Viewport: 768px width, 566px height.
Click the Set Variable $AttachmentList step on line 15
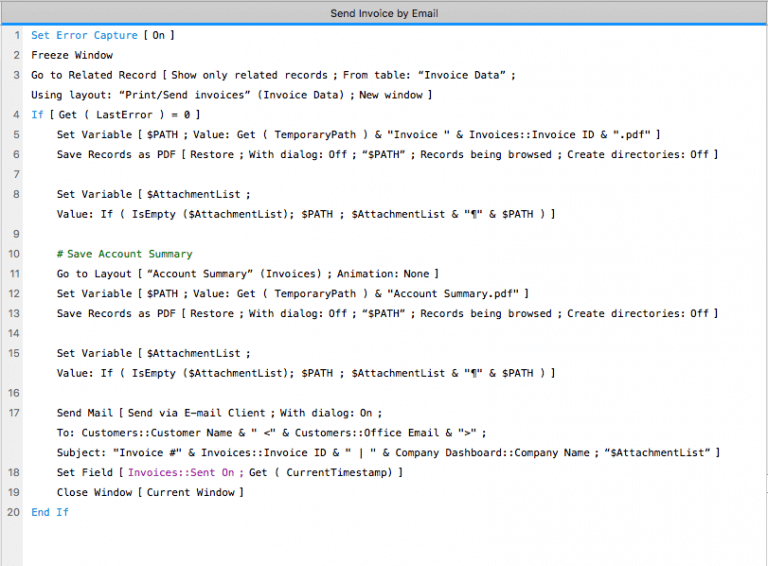pyautogui.click(x=153, y=354)
